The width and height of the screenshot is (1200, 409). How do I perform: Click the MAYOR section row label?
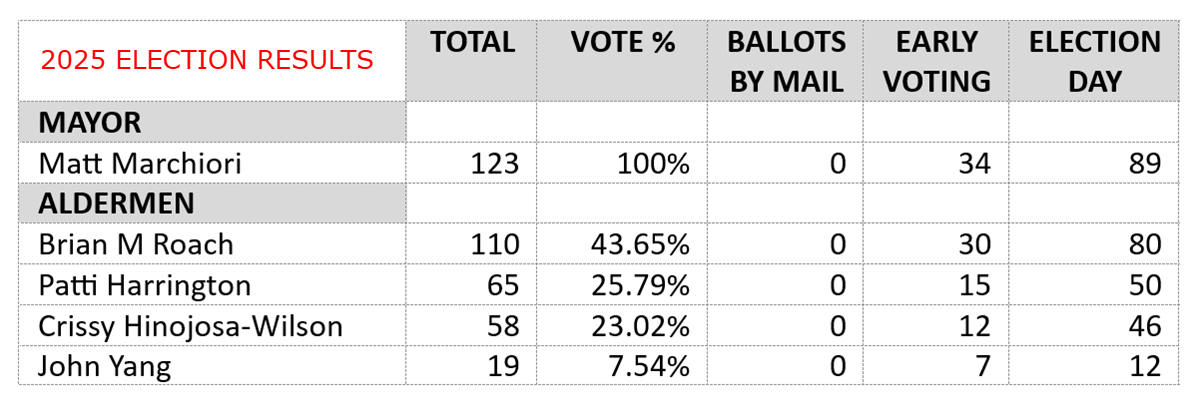coord(89,124)
